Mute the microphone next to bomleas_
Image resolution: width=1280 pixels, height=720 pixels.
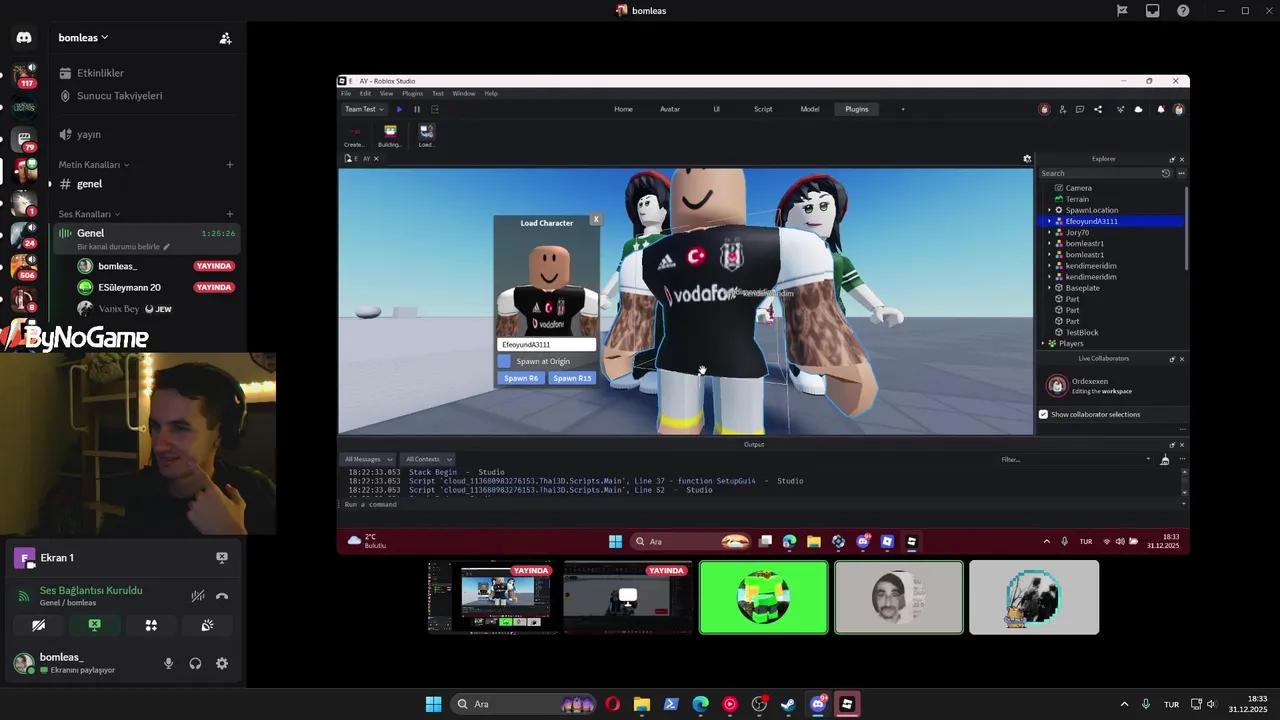pos(168,663)
